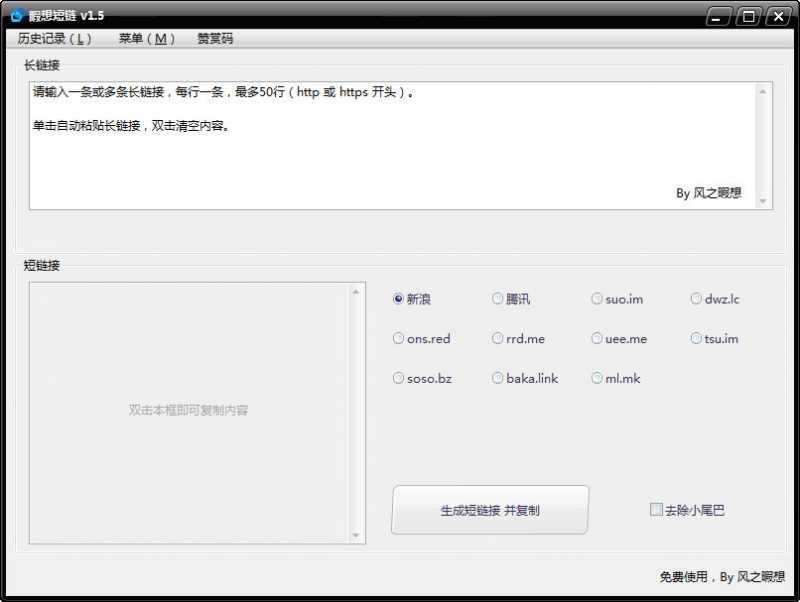Viewport: 800px width, 602px height.
Task: Click the 生成短链接 并复制 button
Action: (490, 509)
